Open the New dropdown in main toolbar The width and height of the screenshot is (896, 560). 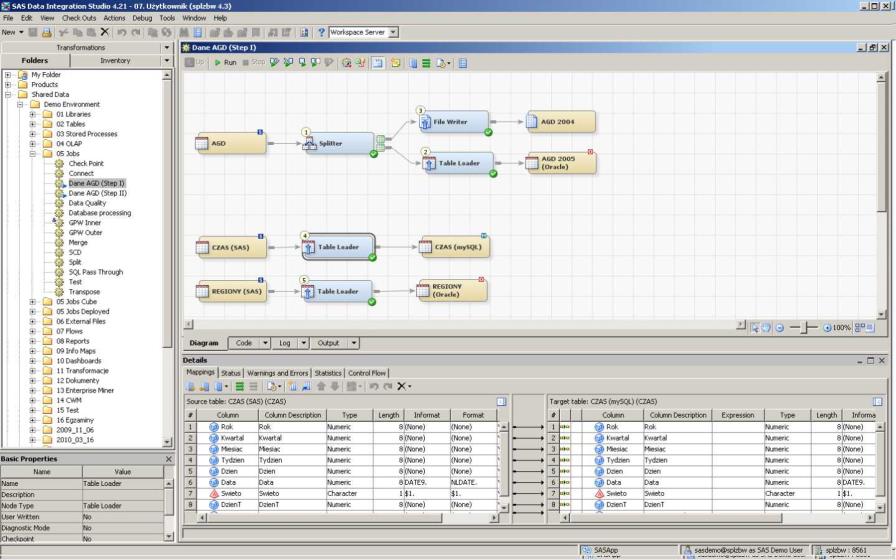coord(13,33)
